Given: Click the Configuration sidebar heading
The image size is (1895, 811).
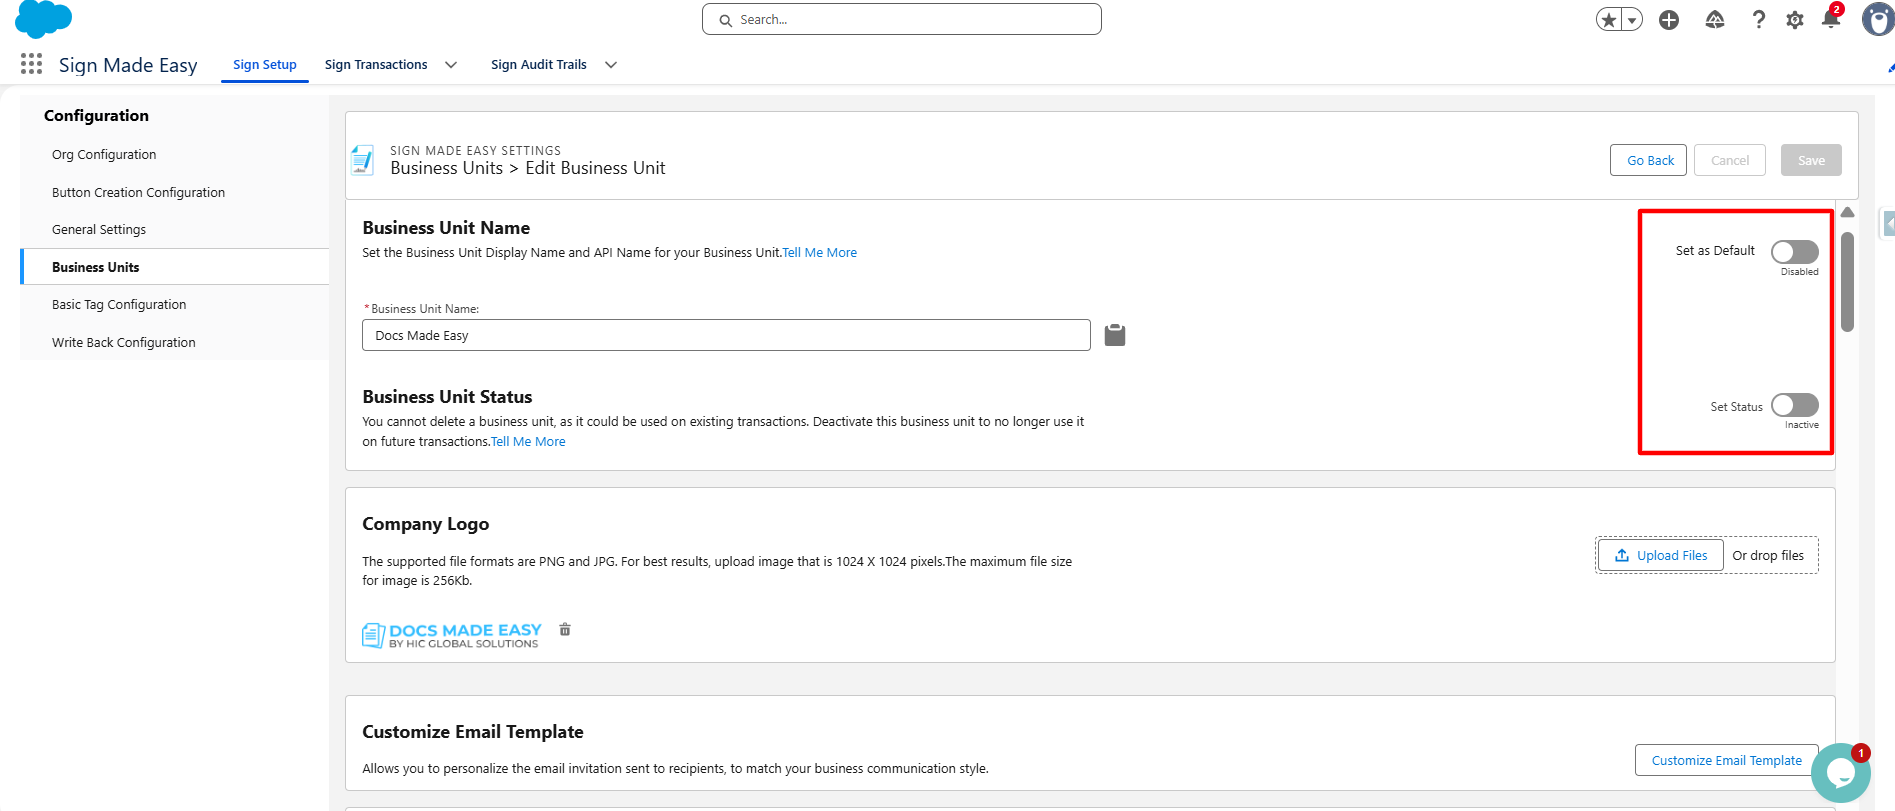Looking at the screenshot, I should pos(96,116).
